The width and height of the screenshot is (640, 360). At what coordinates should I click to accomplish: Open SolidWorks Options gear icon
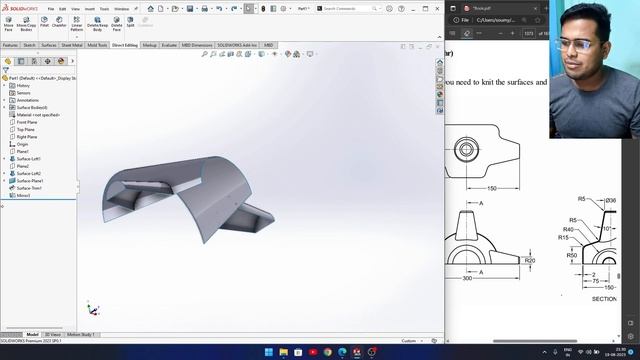point(283,9)
